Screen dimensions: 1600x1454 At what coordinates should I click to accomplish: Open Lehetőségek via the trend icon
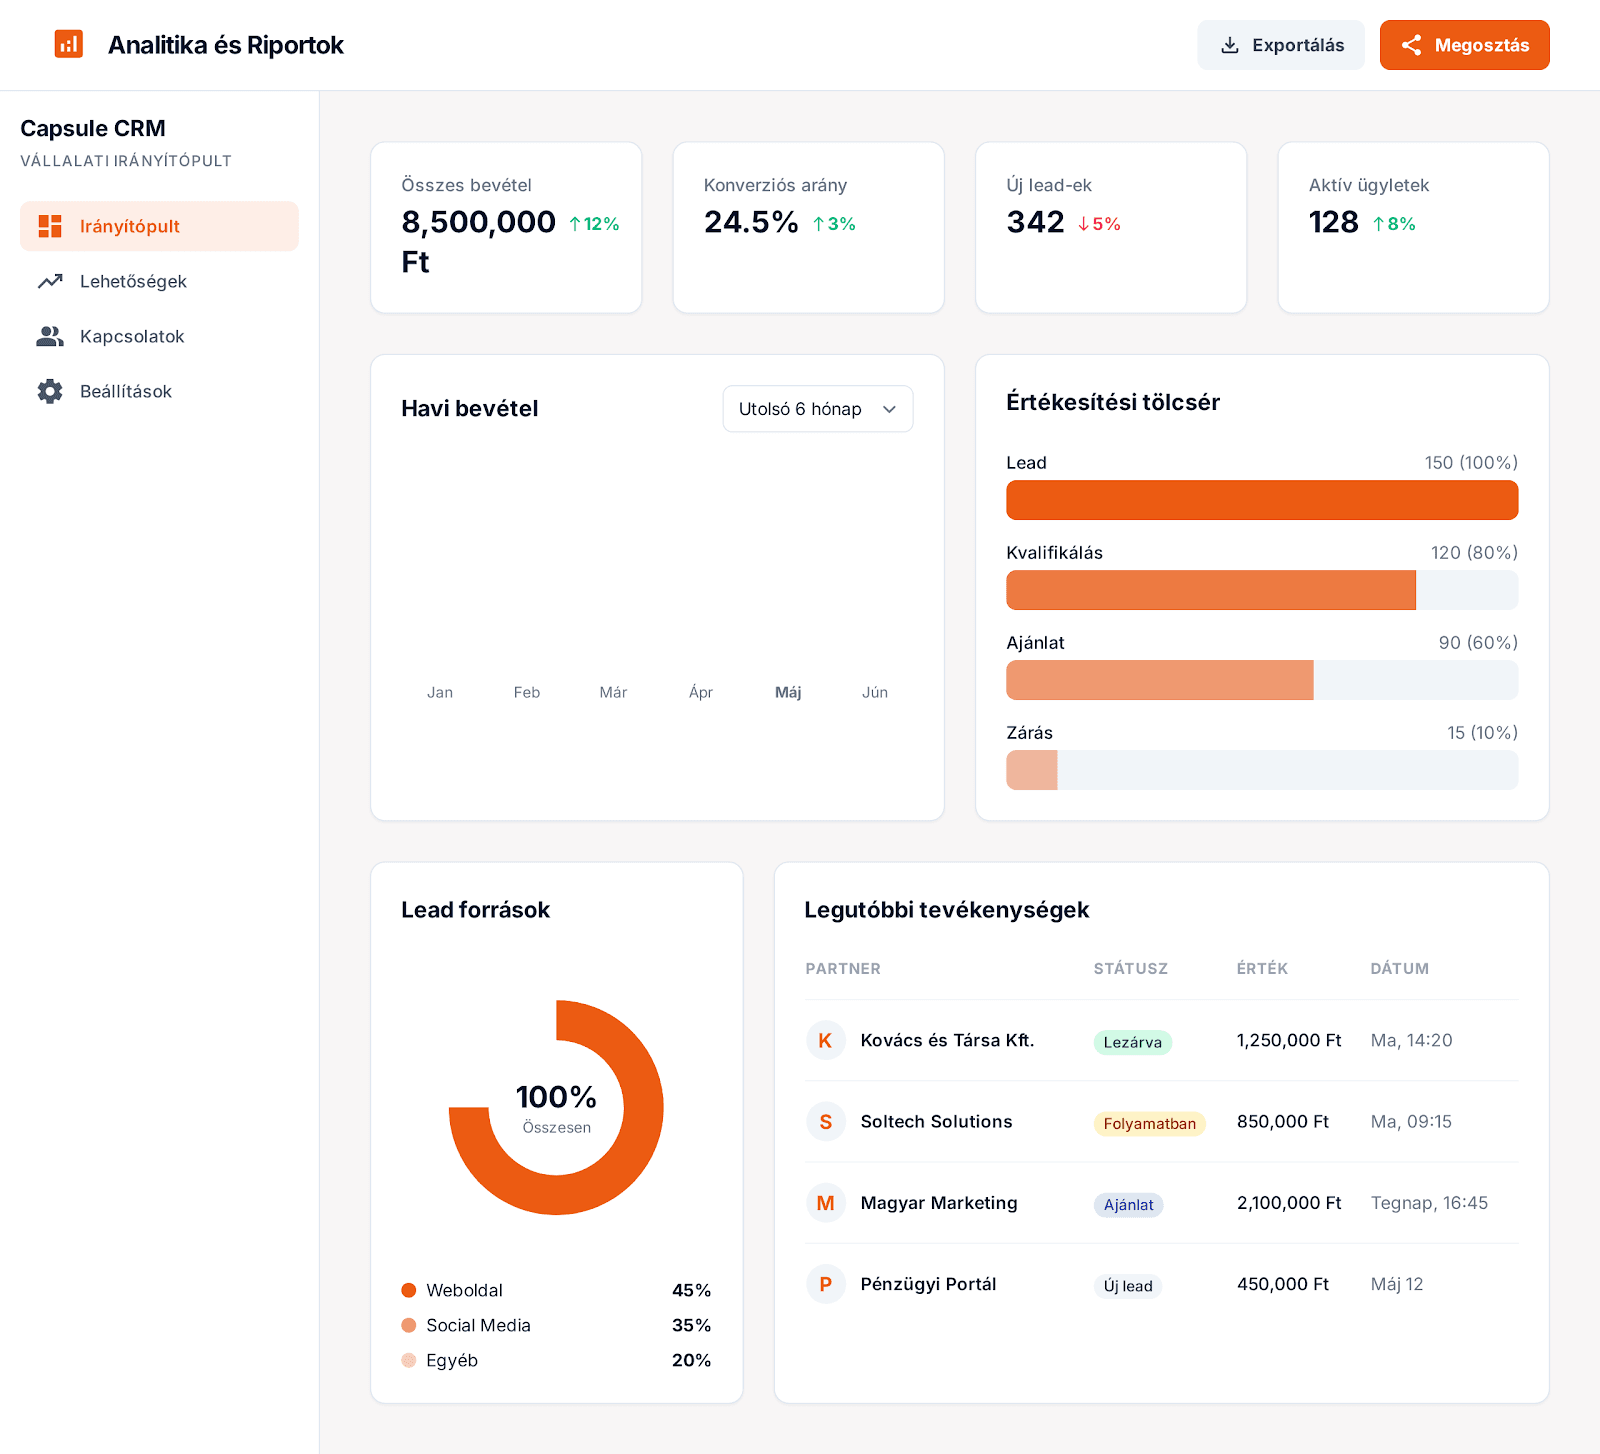(x=49, y=281)
